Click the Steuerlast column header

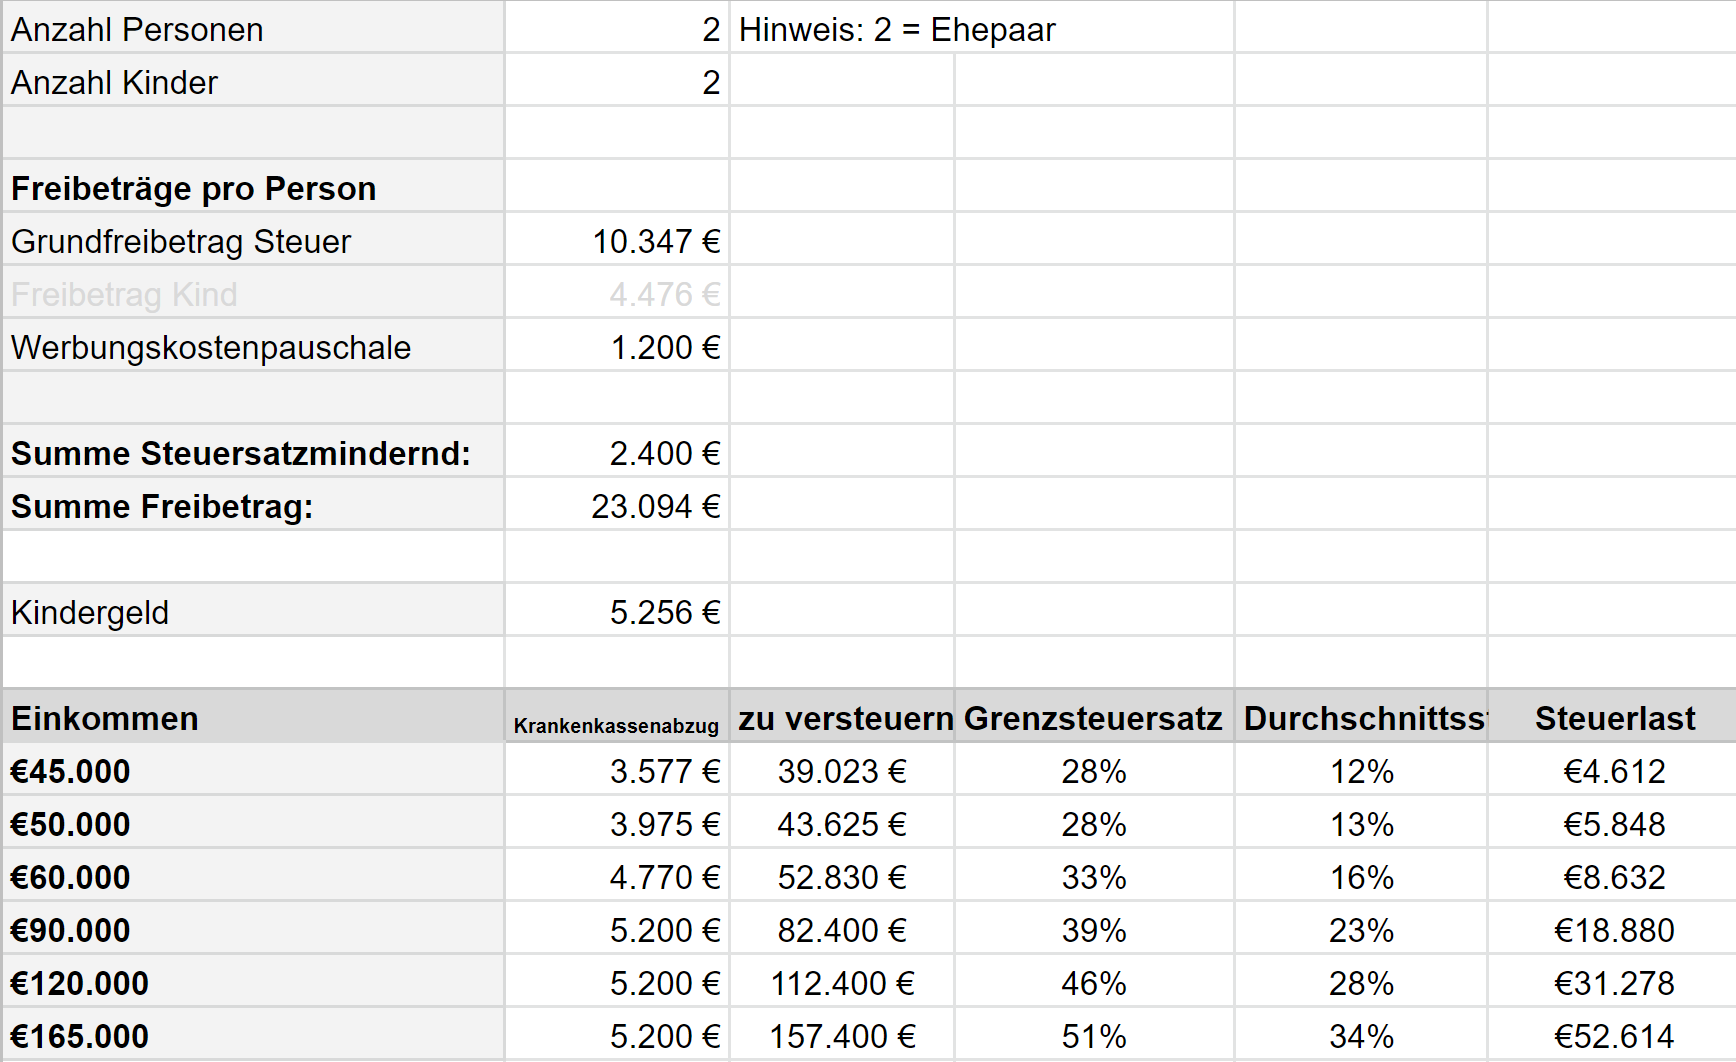coord(1614,718)
